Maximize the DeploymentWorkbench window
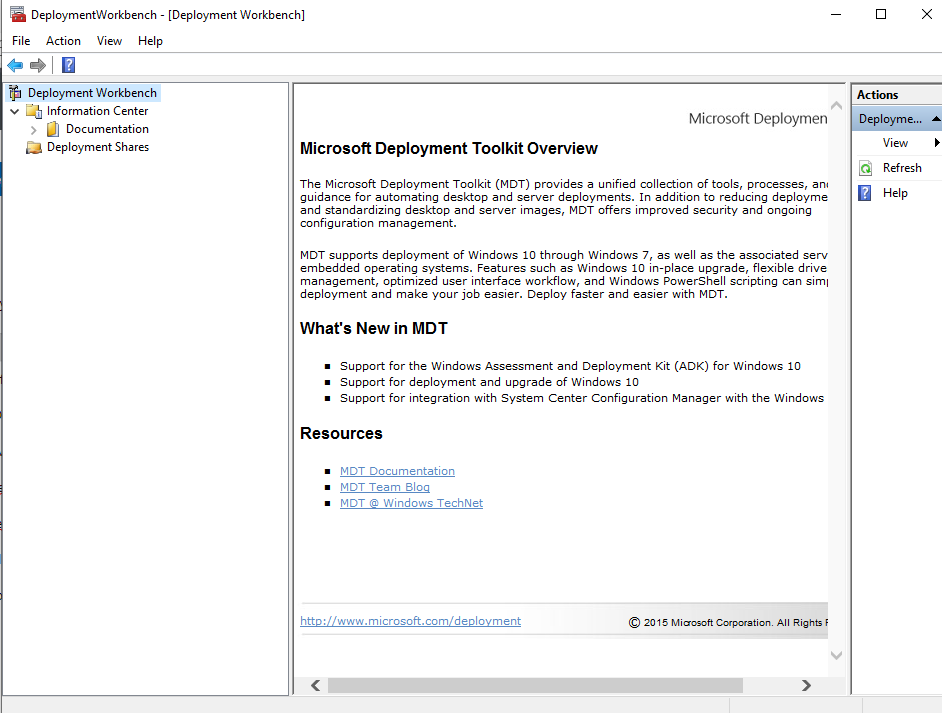The width and height of the screenshot is (942, 713). [x=881, y=14]
